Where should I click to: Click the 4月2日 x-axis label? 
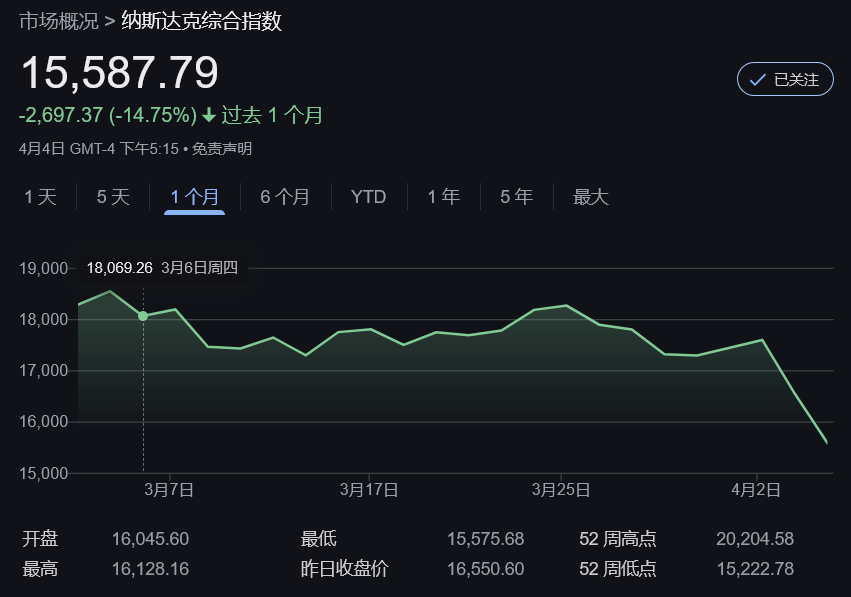click(x=755, y=490)
